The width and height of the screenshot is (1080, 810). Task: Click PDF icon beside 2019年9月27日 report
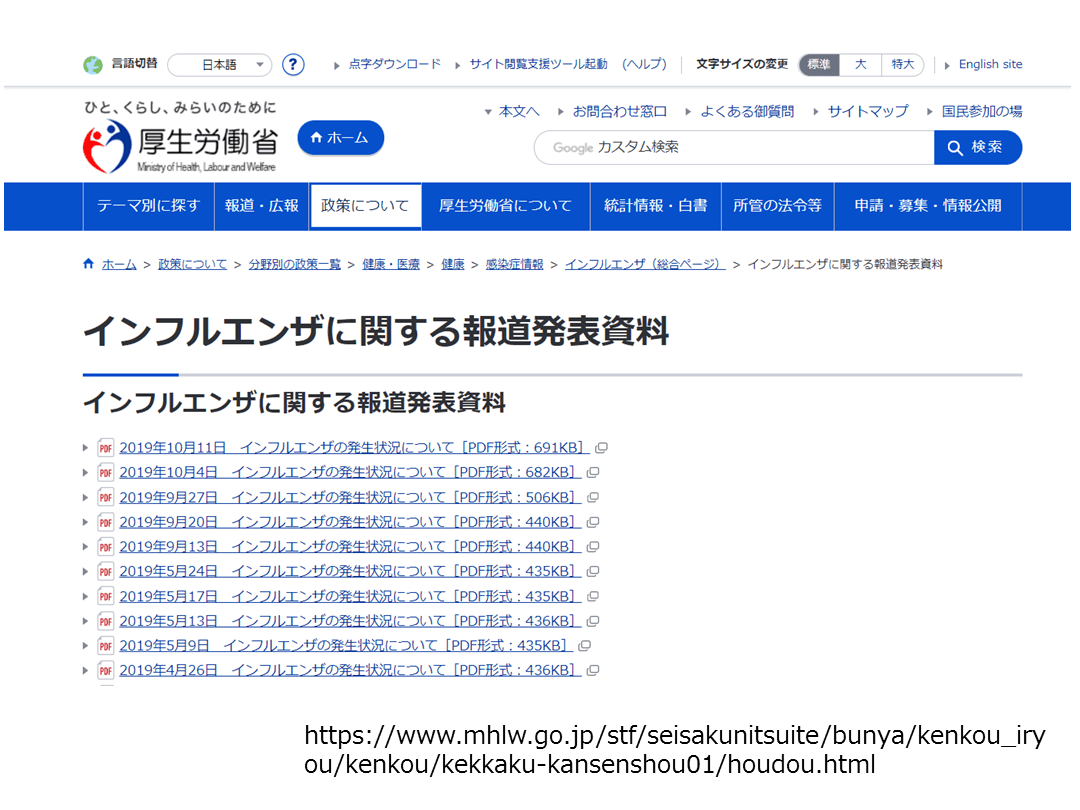point(106,497)
